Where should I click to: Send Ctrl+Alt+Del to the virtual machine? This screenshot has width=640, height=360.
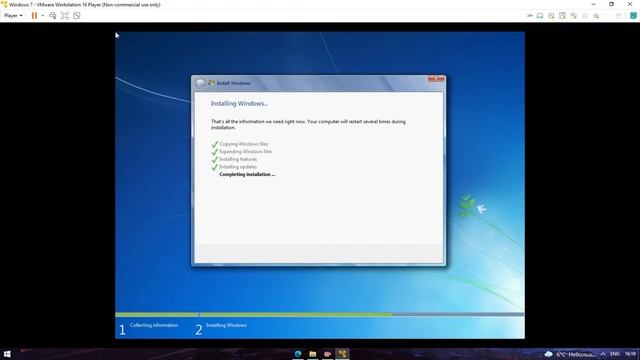[x=53, y=16]
